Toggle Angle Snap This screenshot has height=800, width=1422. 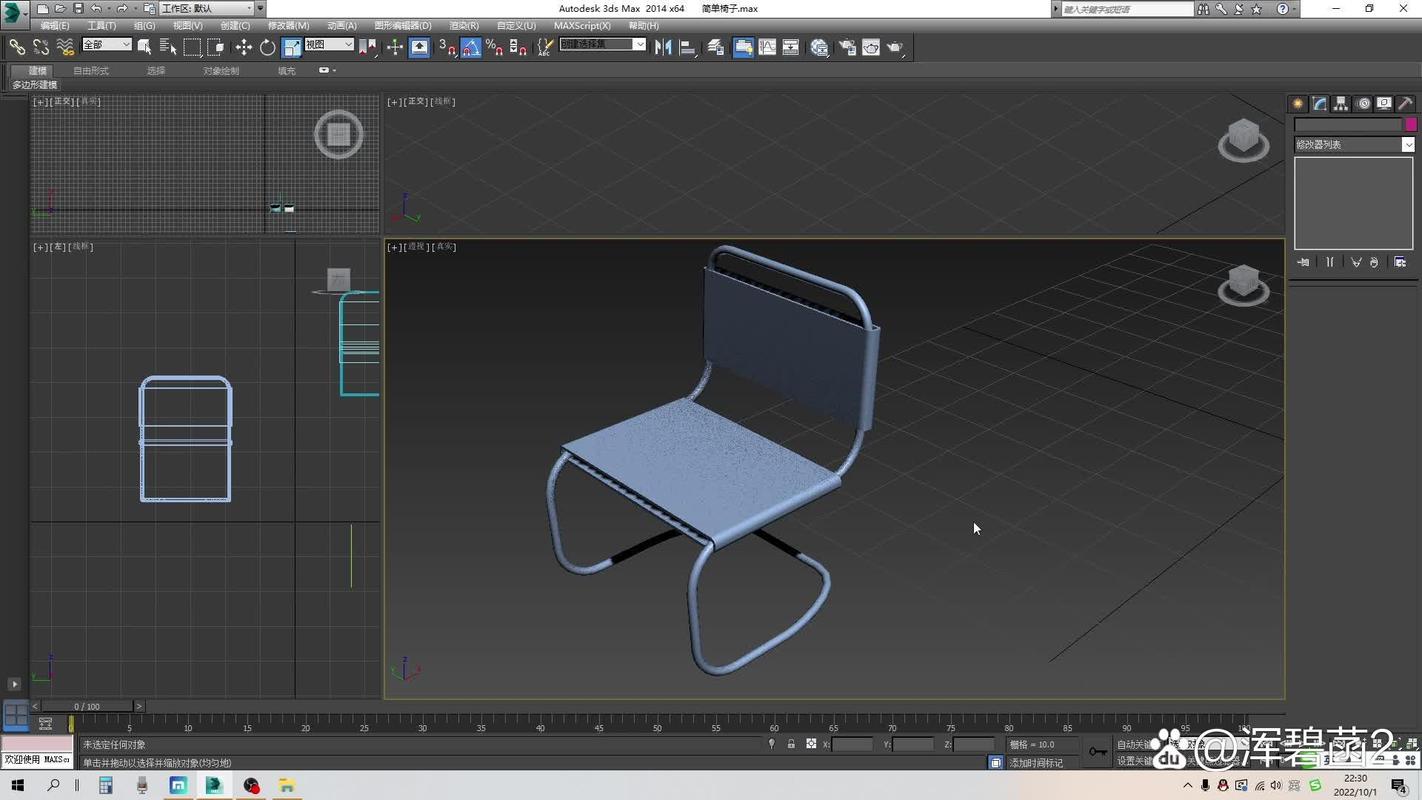(471, 47)
